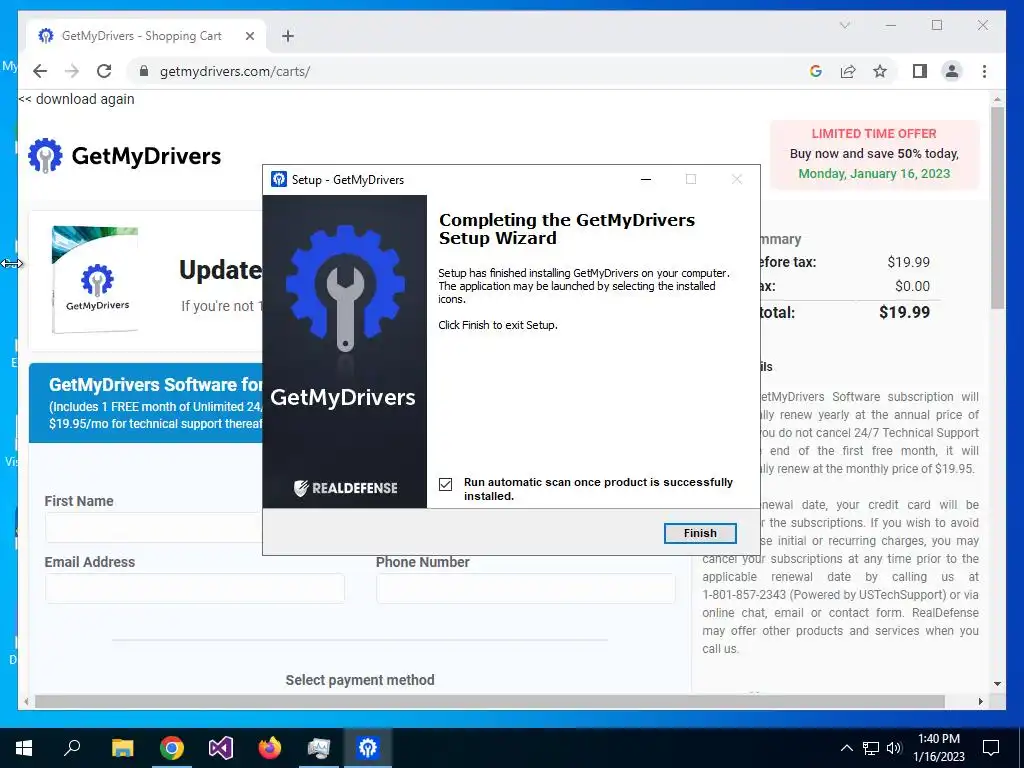
Task: Click the volume tray icon
Action: point(895,748)
